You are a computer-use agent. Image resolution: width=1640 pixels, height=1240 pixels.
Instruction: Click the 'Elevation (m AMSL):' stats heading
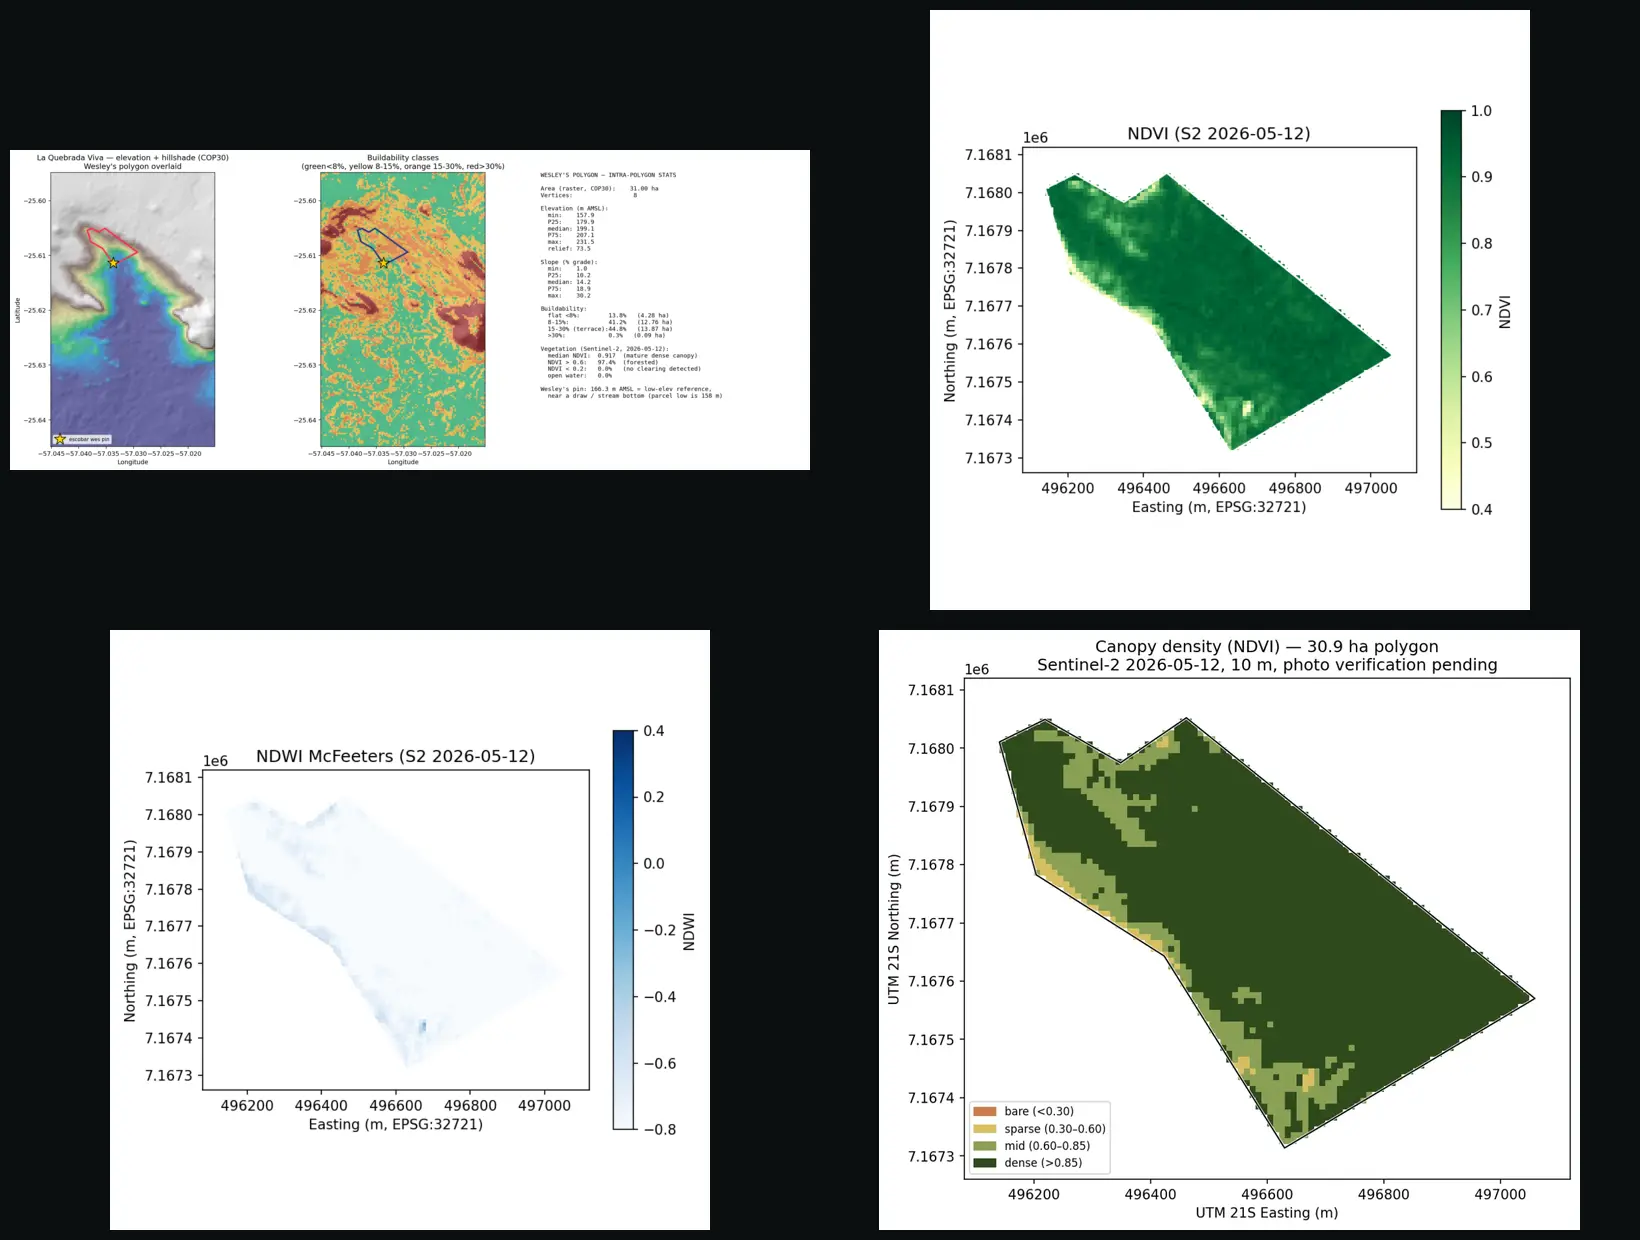pyautogui.click(x=574, y=208)
